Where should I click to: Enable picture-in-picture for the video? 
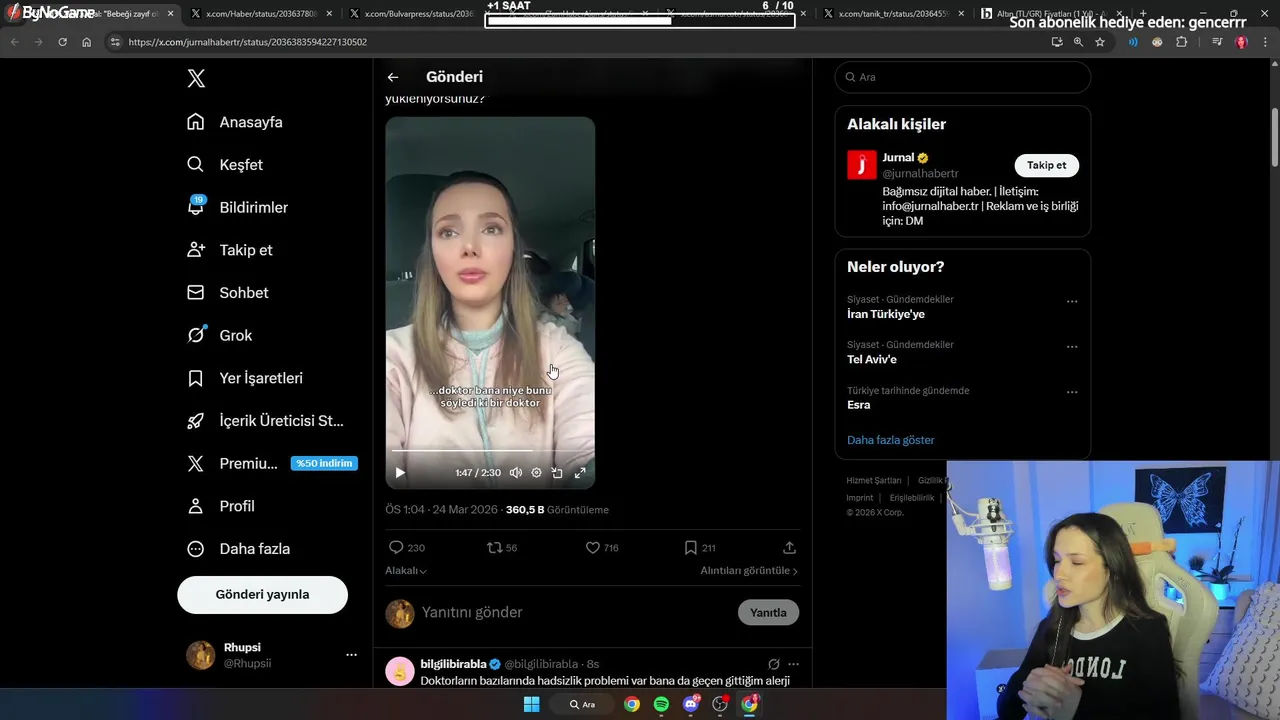pos(557,473)
